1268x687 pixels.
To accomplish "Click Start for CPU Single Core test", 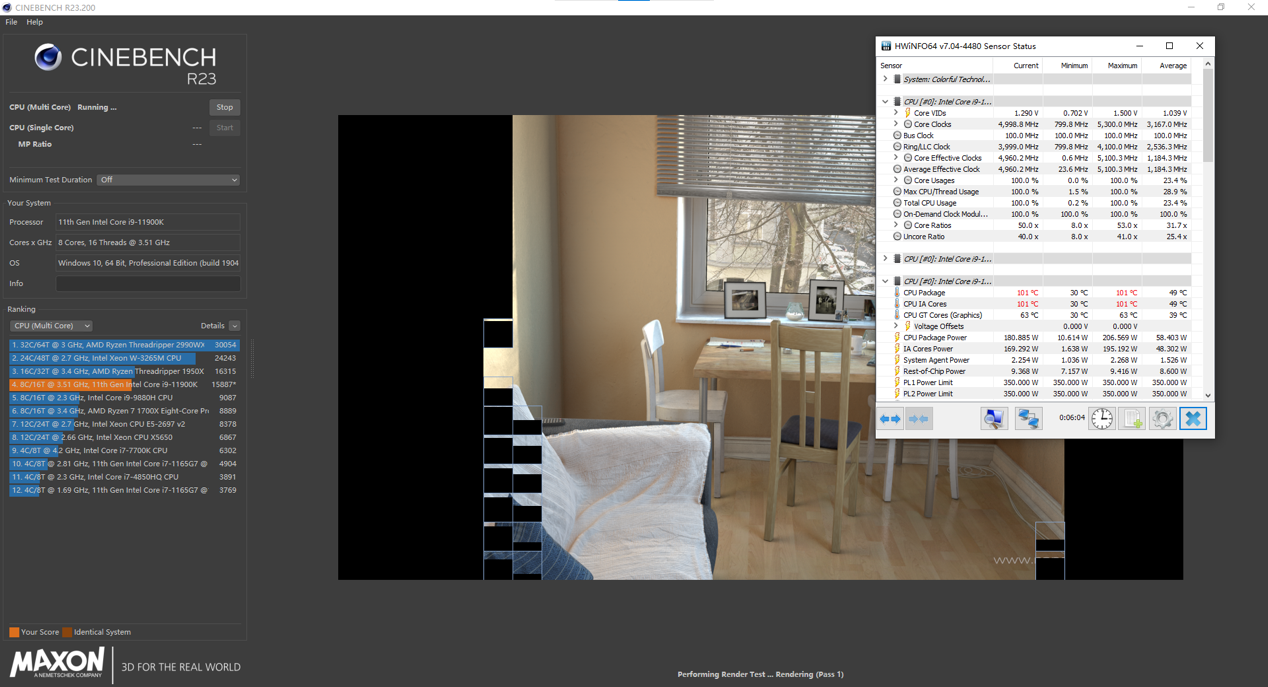I will 225,128.
